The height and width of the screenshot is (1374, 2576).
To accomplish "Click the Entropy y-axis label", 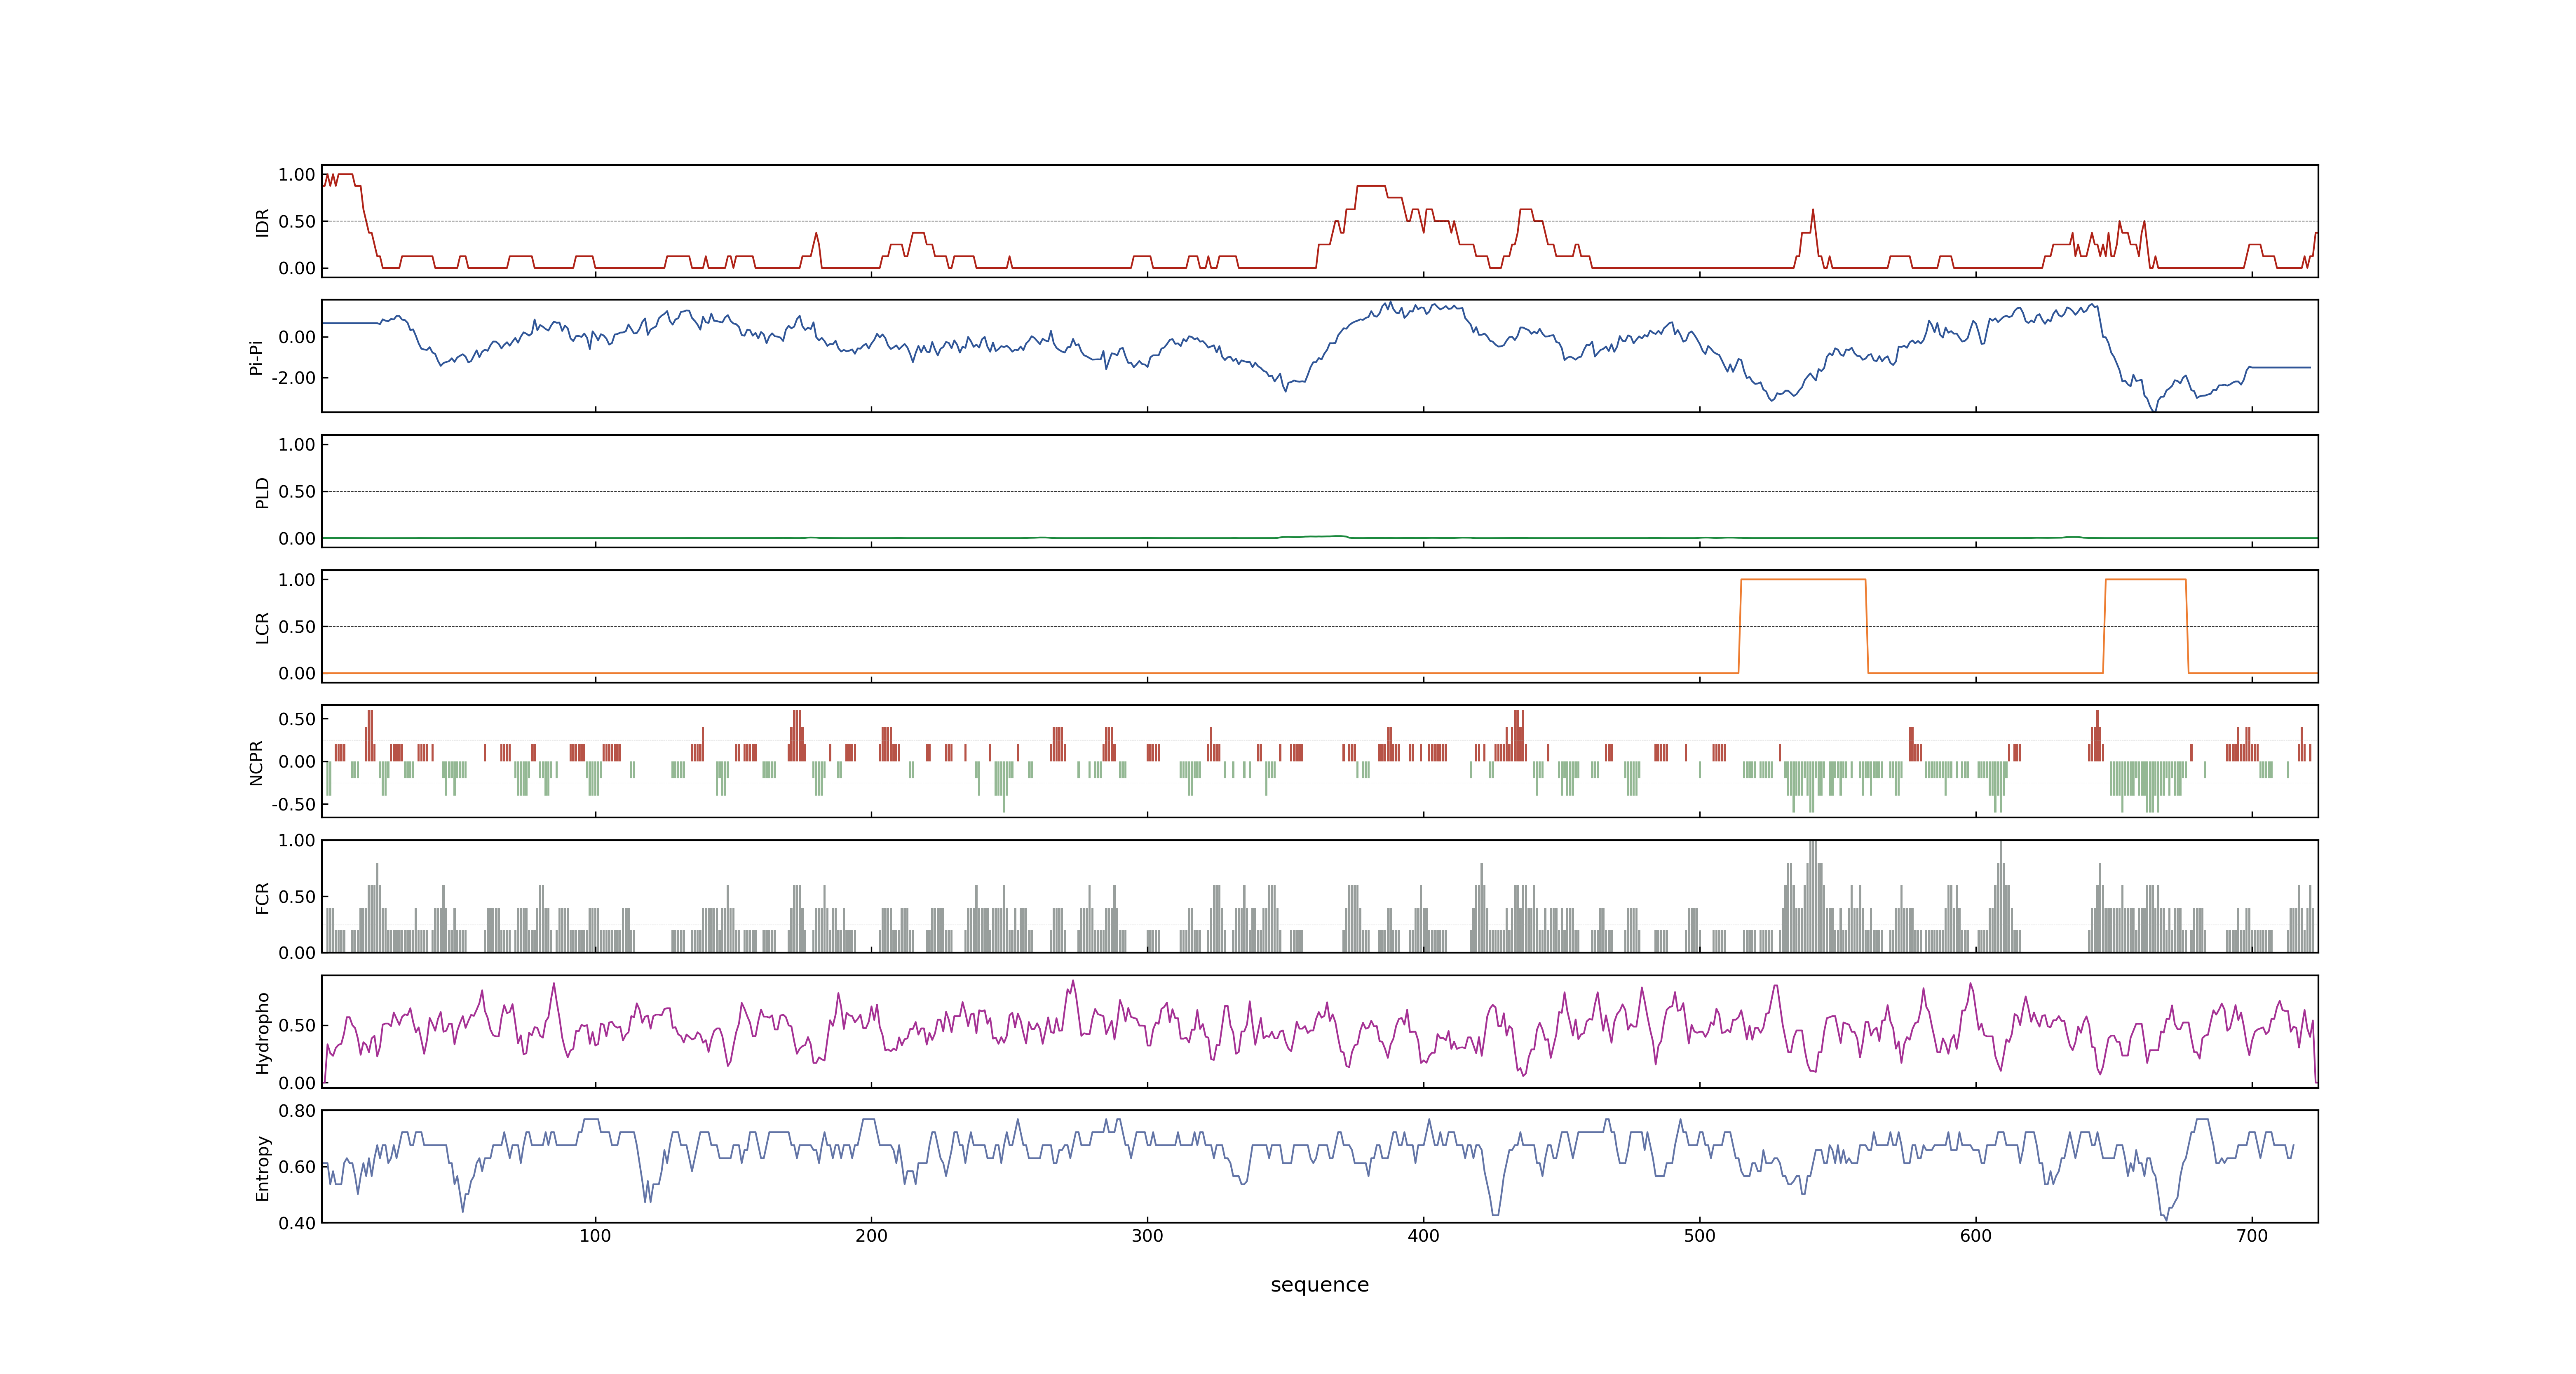I will point(262,1167).
